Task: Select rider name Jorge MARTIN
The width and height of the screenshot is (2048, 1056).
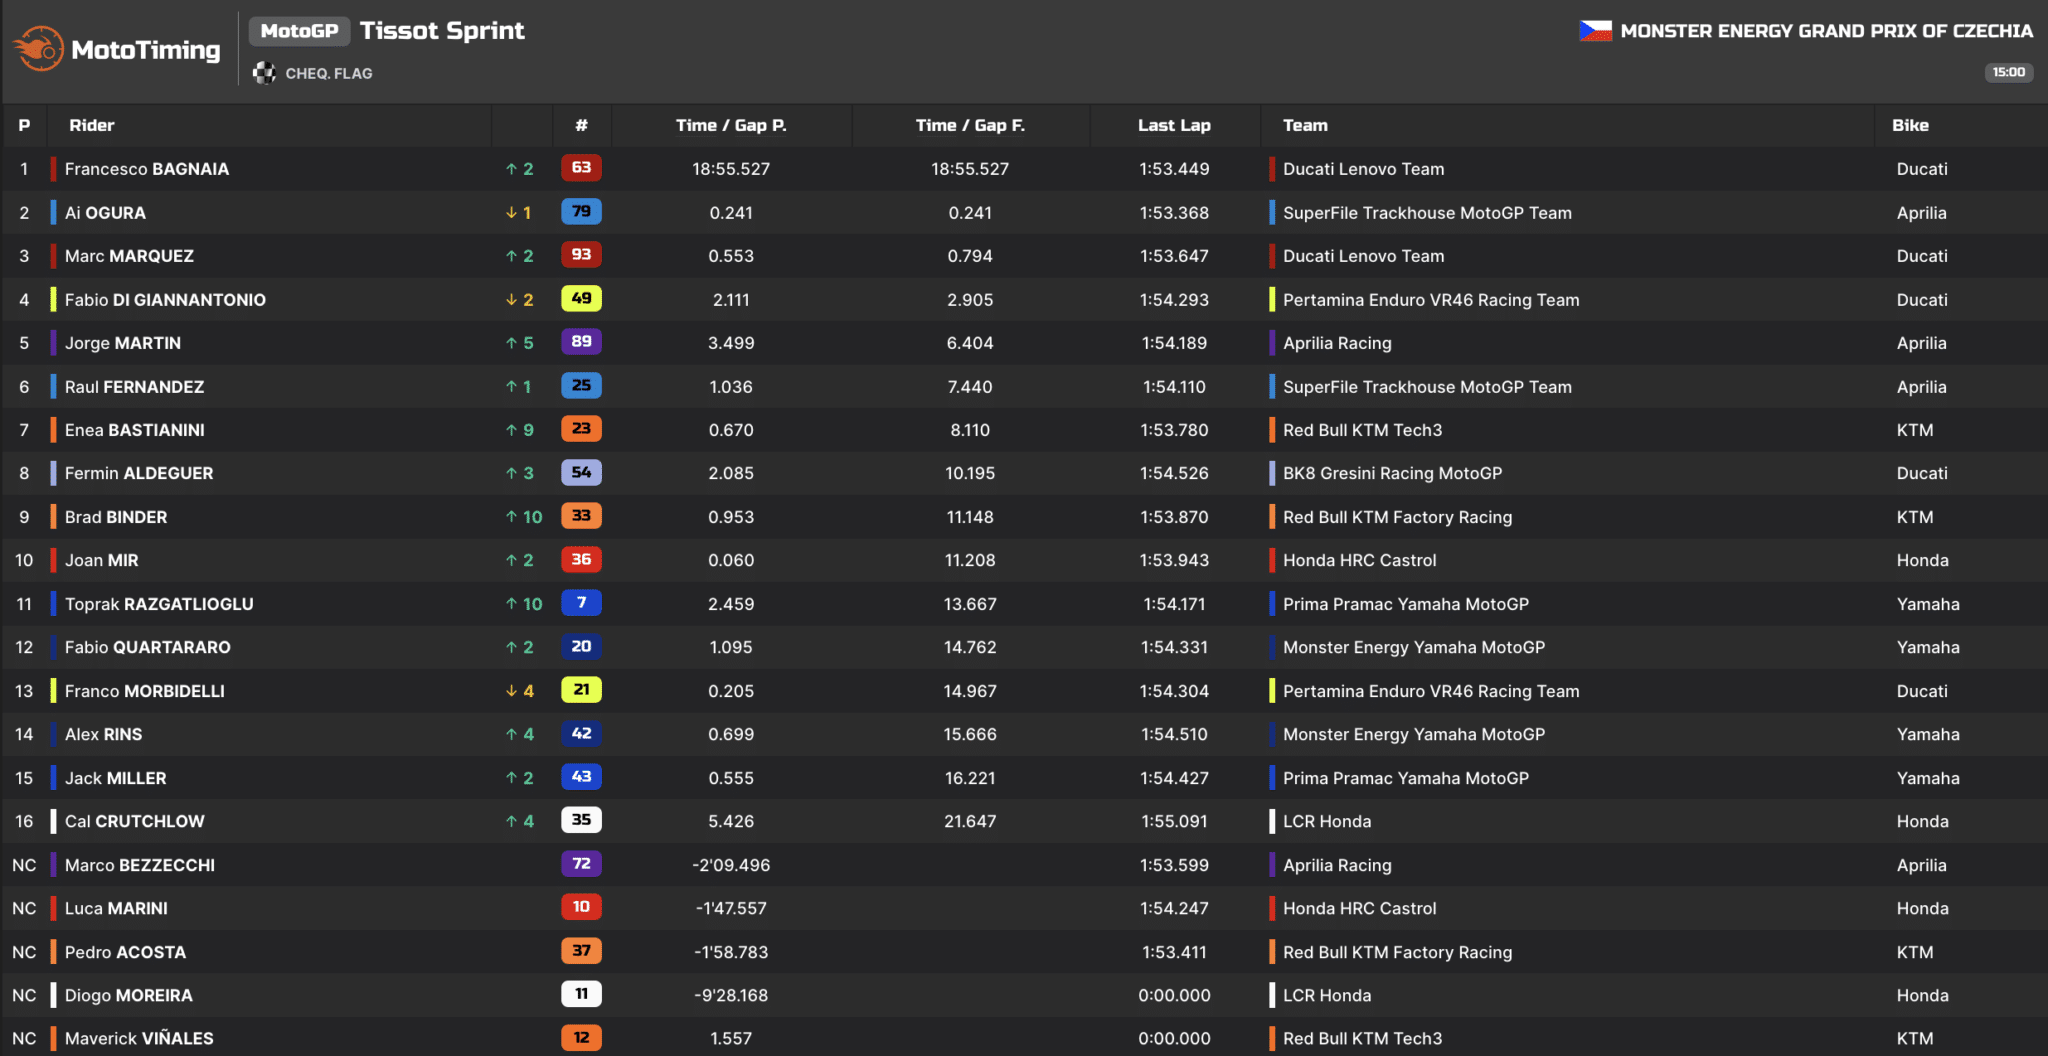Action: tap(123, 343)
